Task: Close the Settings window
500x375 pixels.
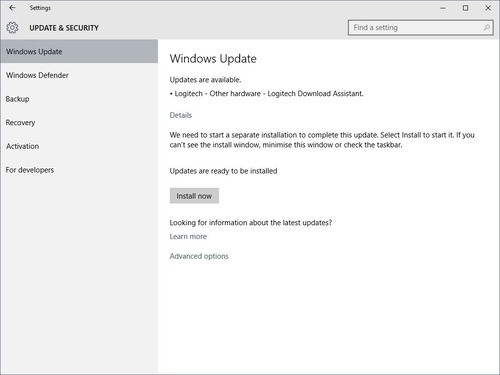Action: pos(488,8)
